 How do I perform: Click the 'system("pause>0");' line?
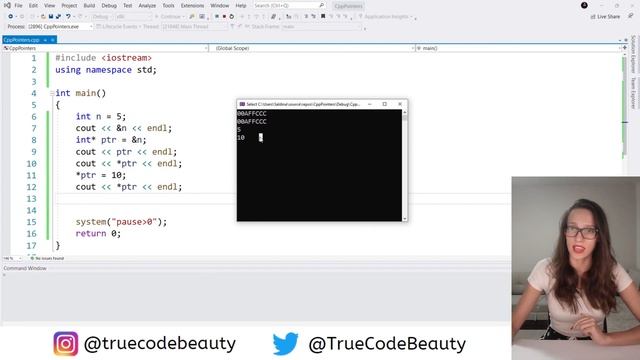121,222
